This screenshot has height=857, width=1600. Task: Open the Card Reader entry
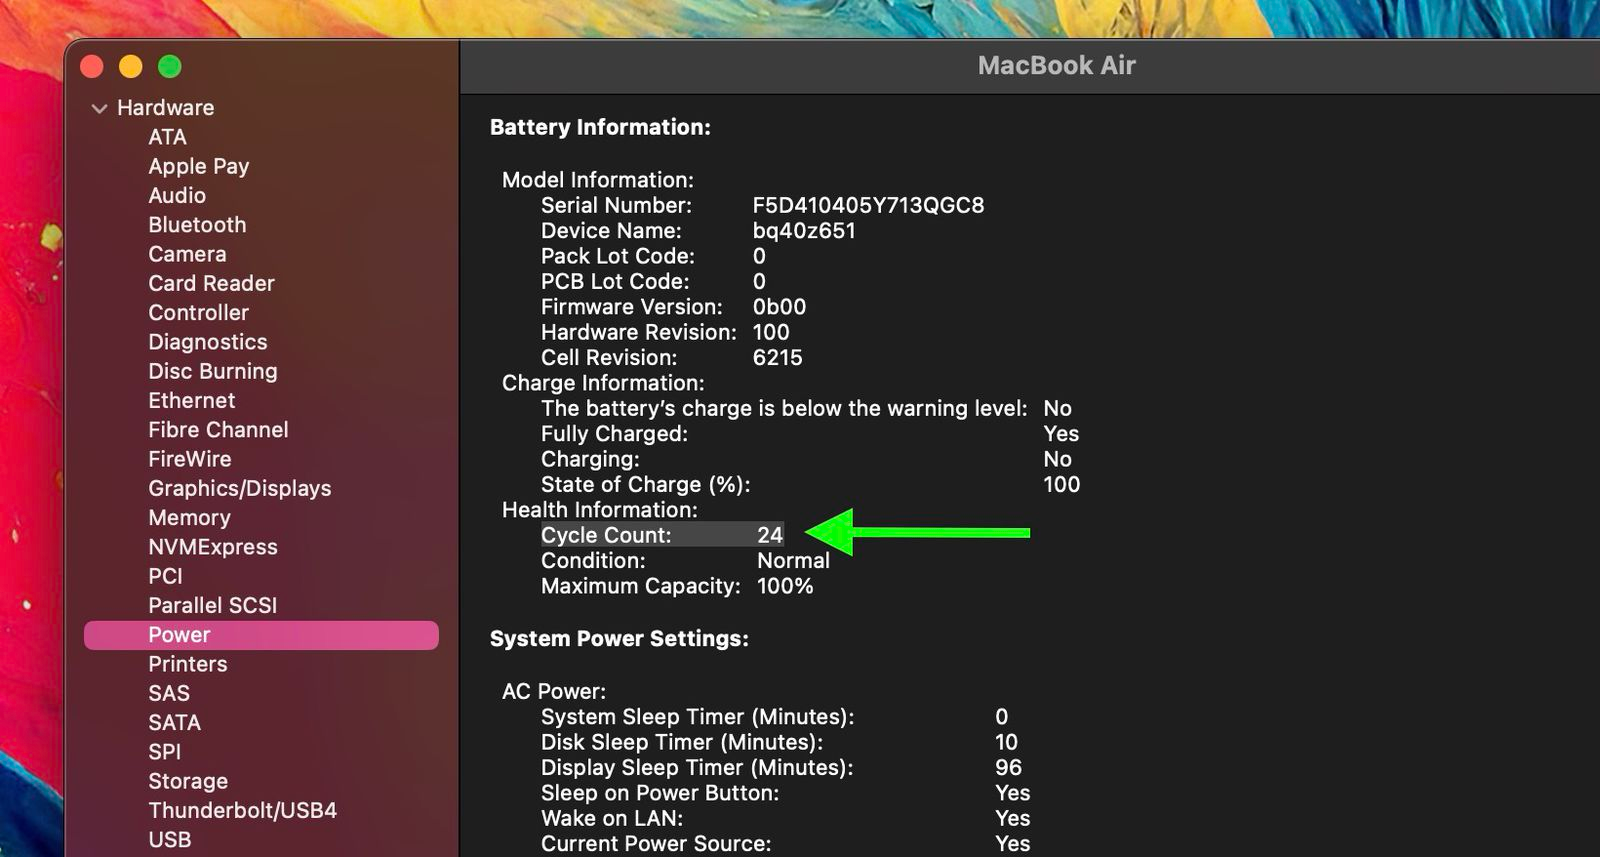211,283
